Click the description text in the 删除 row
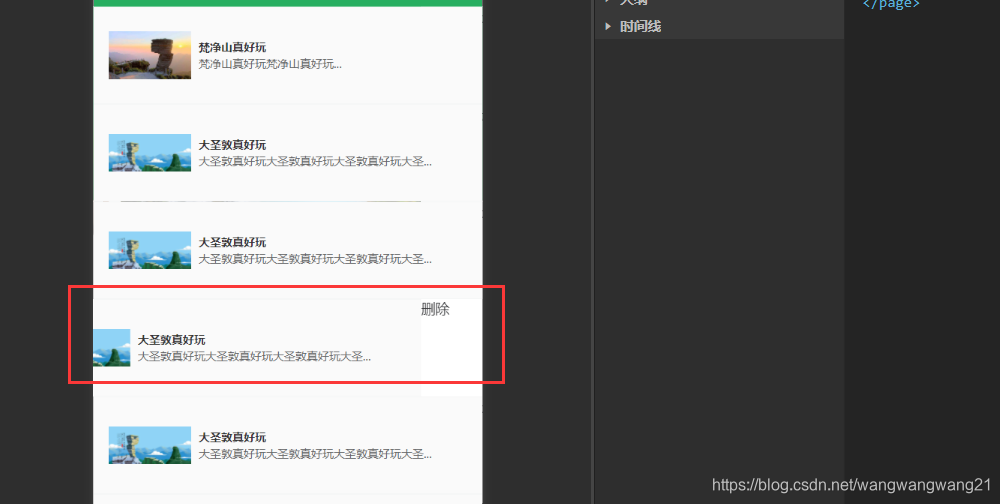The image size is (1000, 504). click(254, 356)
